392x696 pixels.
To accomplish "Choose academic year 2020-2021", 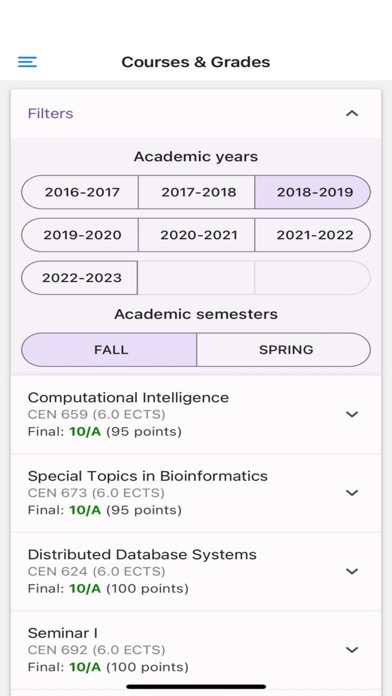I will coord(196,235).
